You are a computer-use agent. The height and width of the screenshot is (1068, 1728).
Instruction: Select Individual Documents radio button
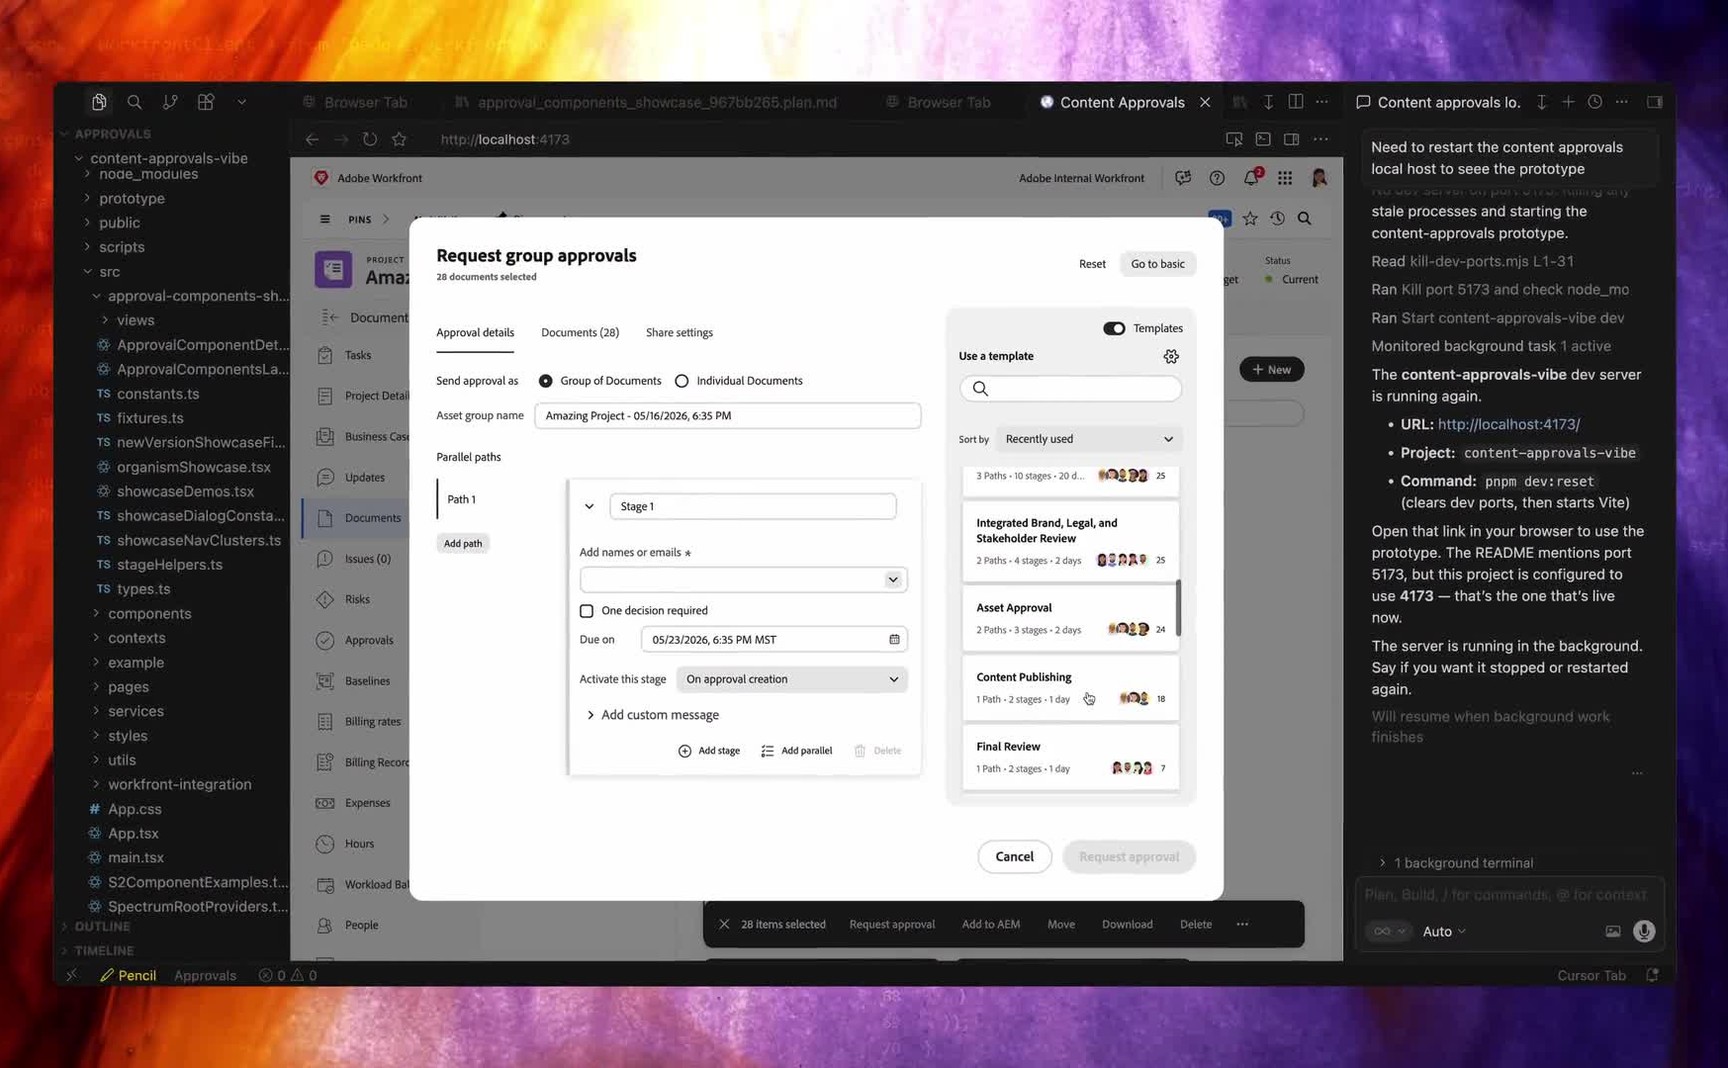pos(681,381)
